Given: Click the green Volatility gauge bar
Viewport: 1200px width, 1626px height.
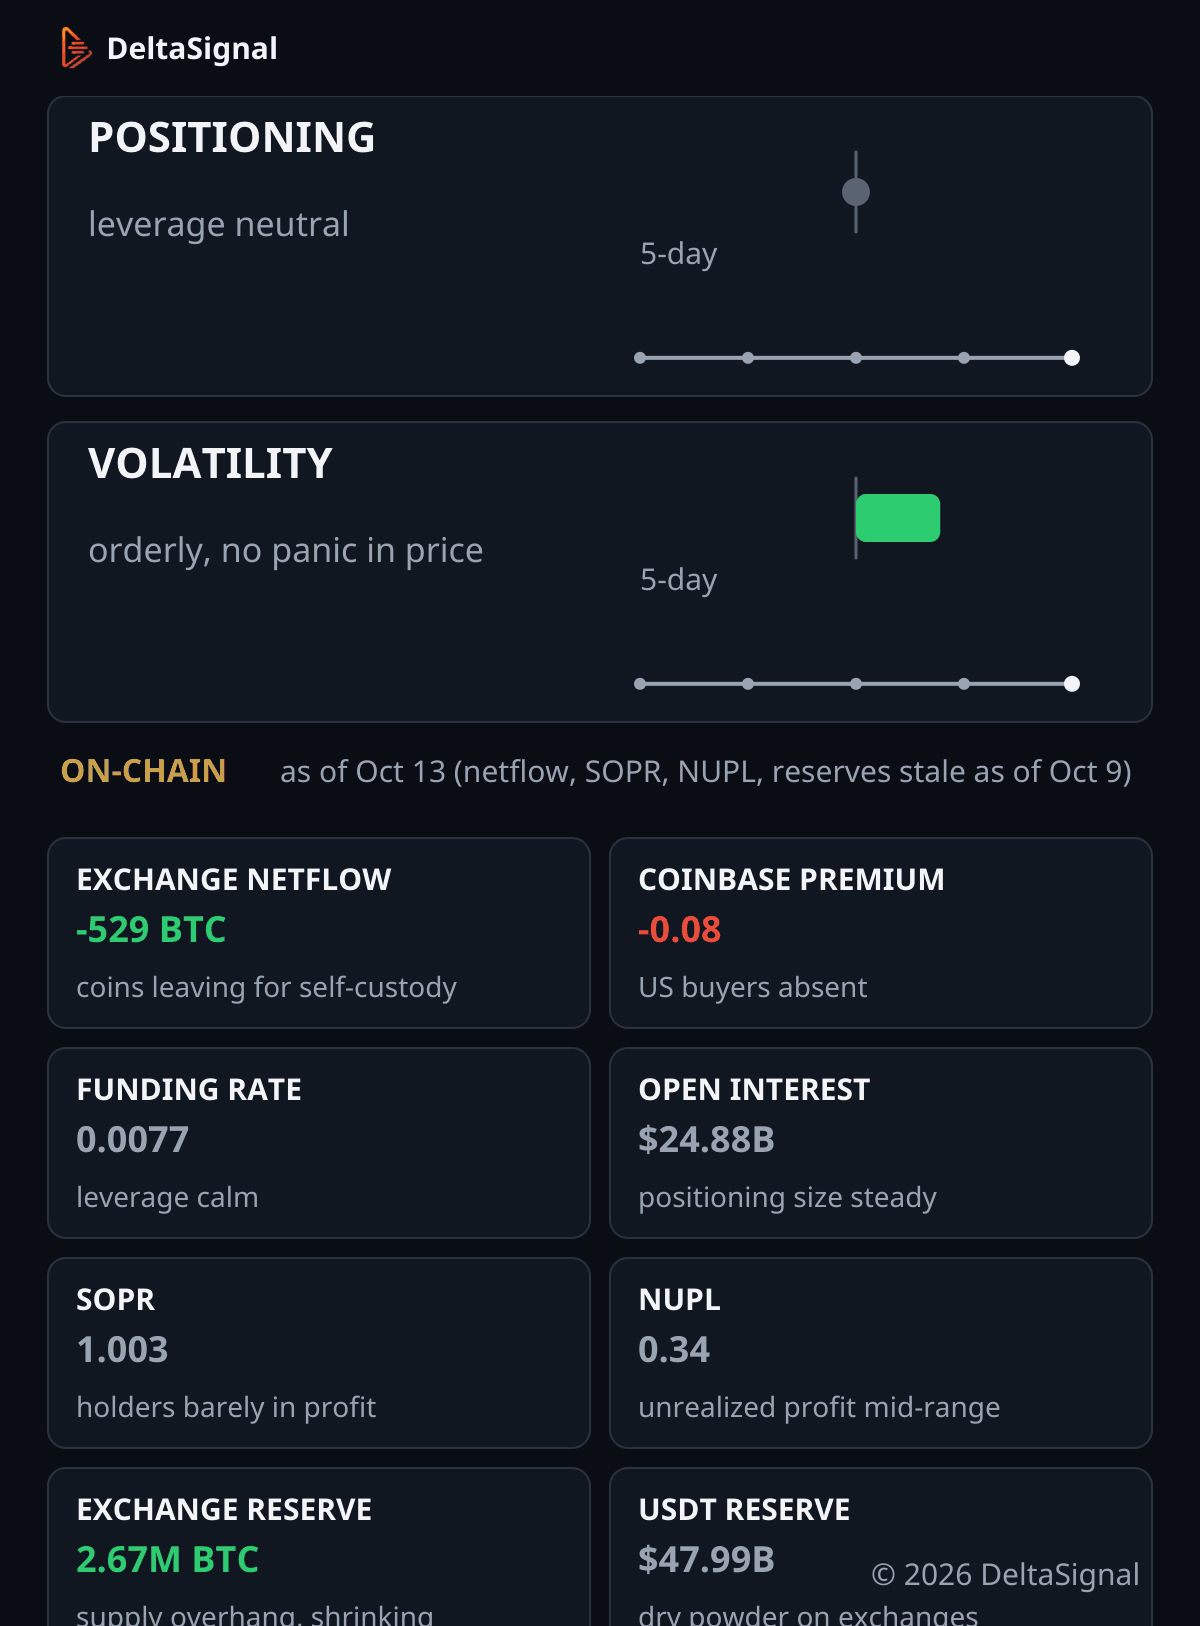Looking at the screenshot, I should tap(898, 518).
